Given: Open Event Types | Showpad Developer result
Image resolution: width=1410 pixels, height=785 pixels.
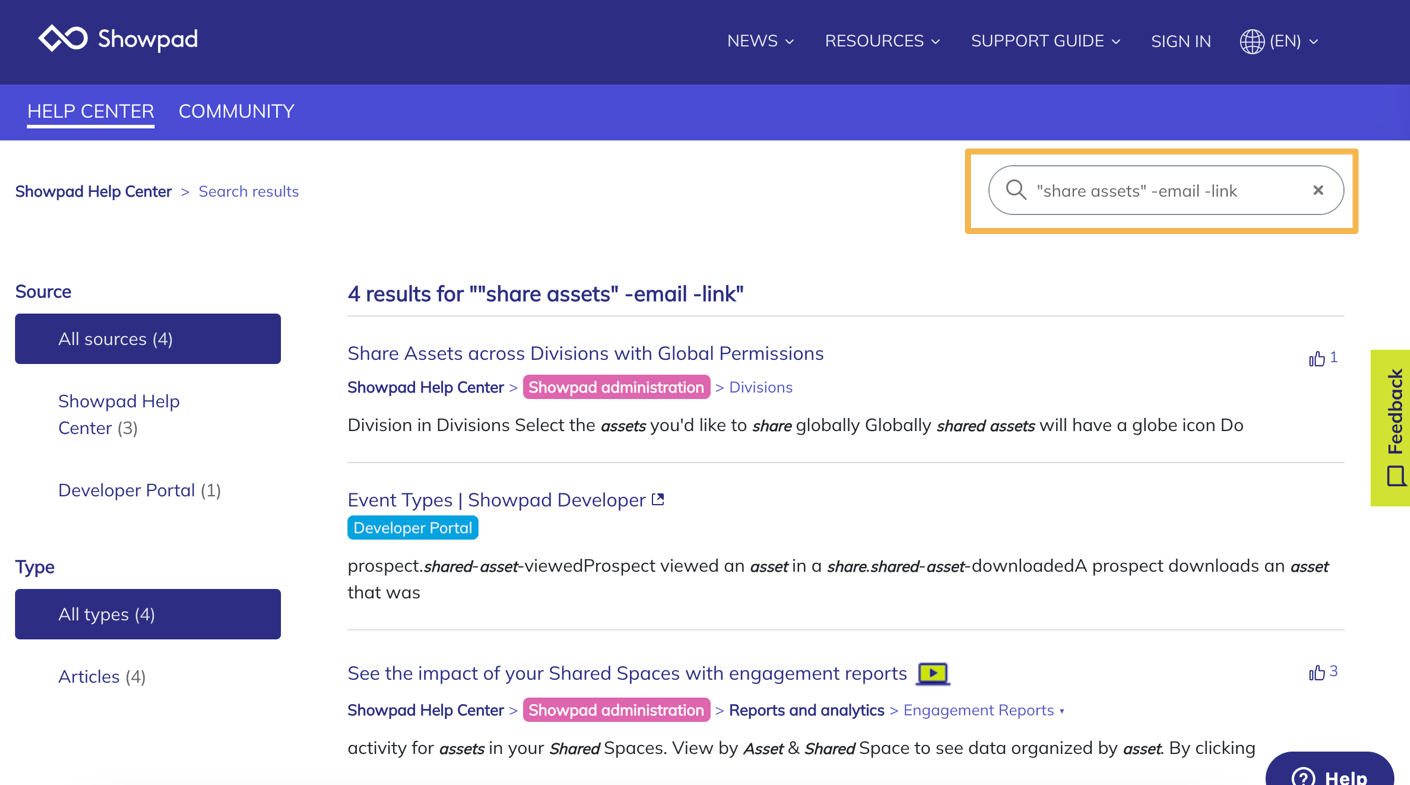Looking at the screenshot, I should click(x=496, y=500).
